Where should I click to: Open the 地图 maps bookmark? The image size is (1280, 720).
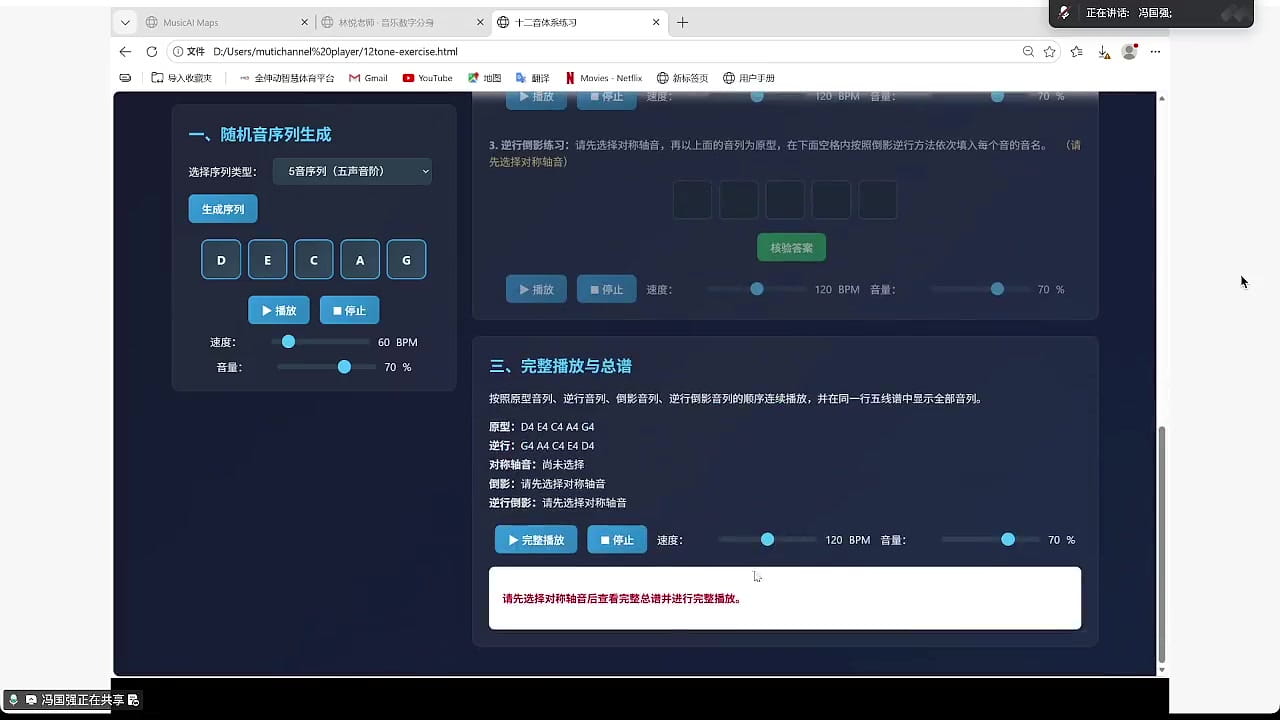click(484, 78)
